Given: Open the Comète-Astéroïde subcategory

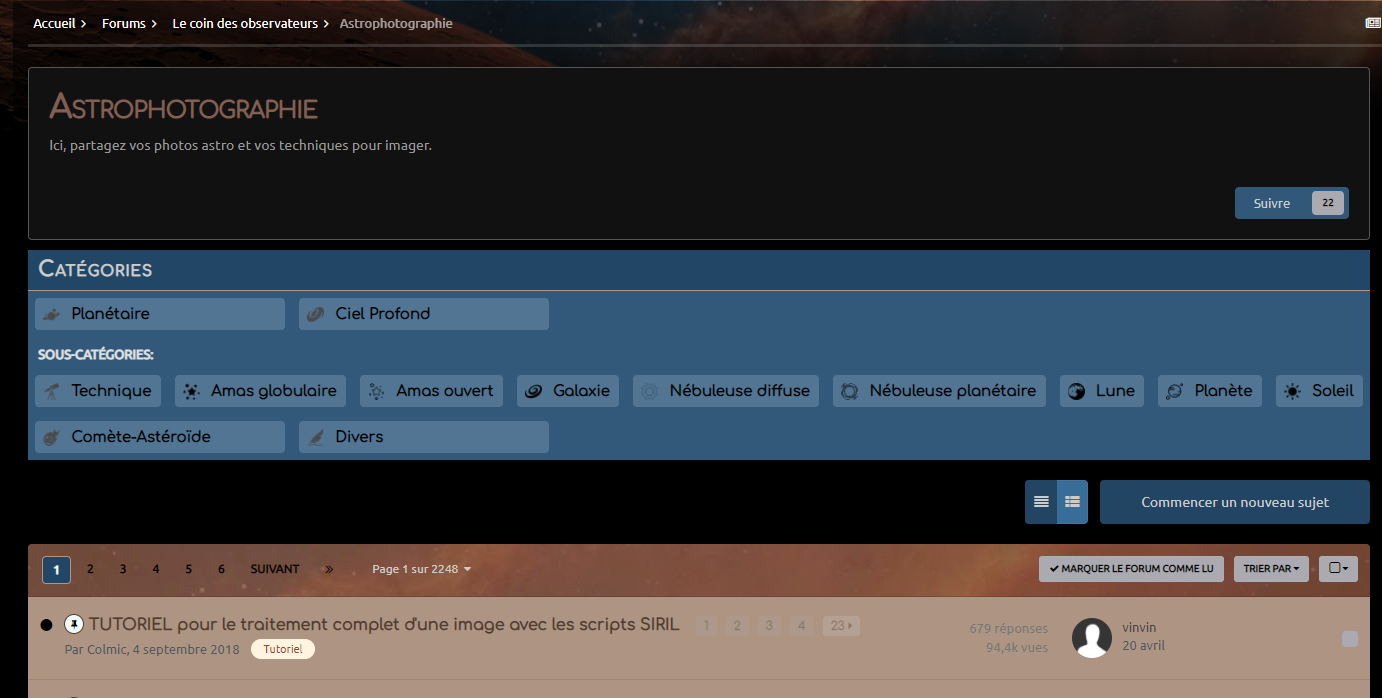Looking at the screenshot, I should 160,437.
